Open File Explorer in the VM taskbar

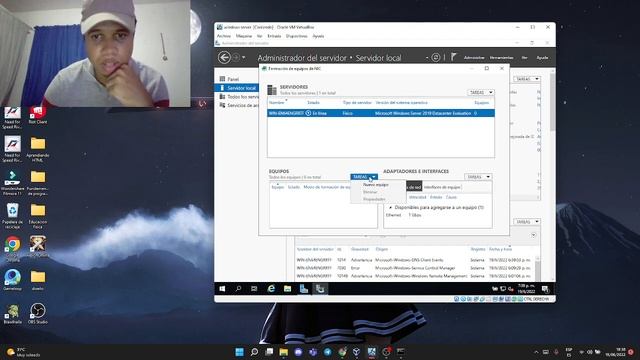click(x=287, y=289)
